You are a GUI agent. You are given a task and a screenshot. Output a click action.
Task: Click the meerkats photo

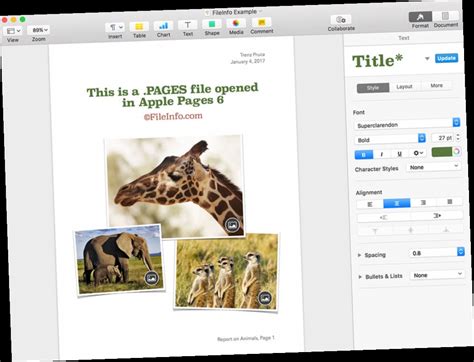click(226, 271)
